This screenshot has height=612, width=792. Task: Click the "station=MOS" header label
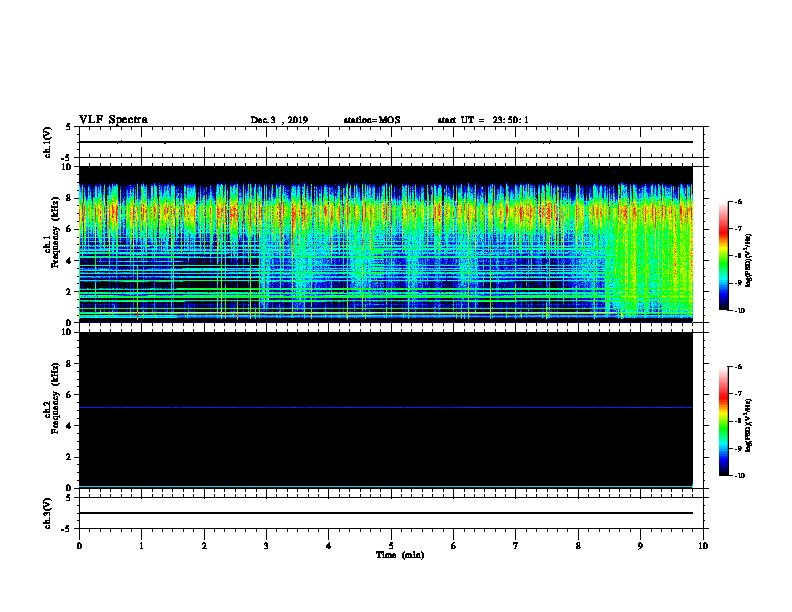pos(372,120)
